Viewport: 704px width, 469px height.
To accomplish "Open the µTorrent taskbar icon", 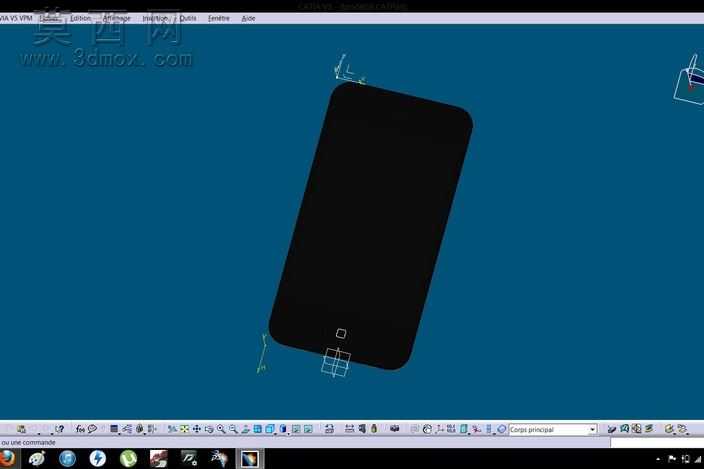I will (x=128, y=458).
